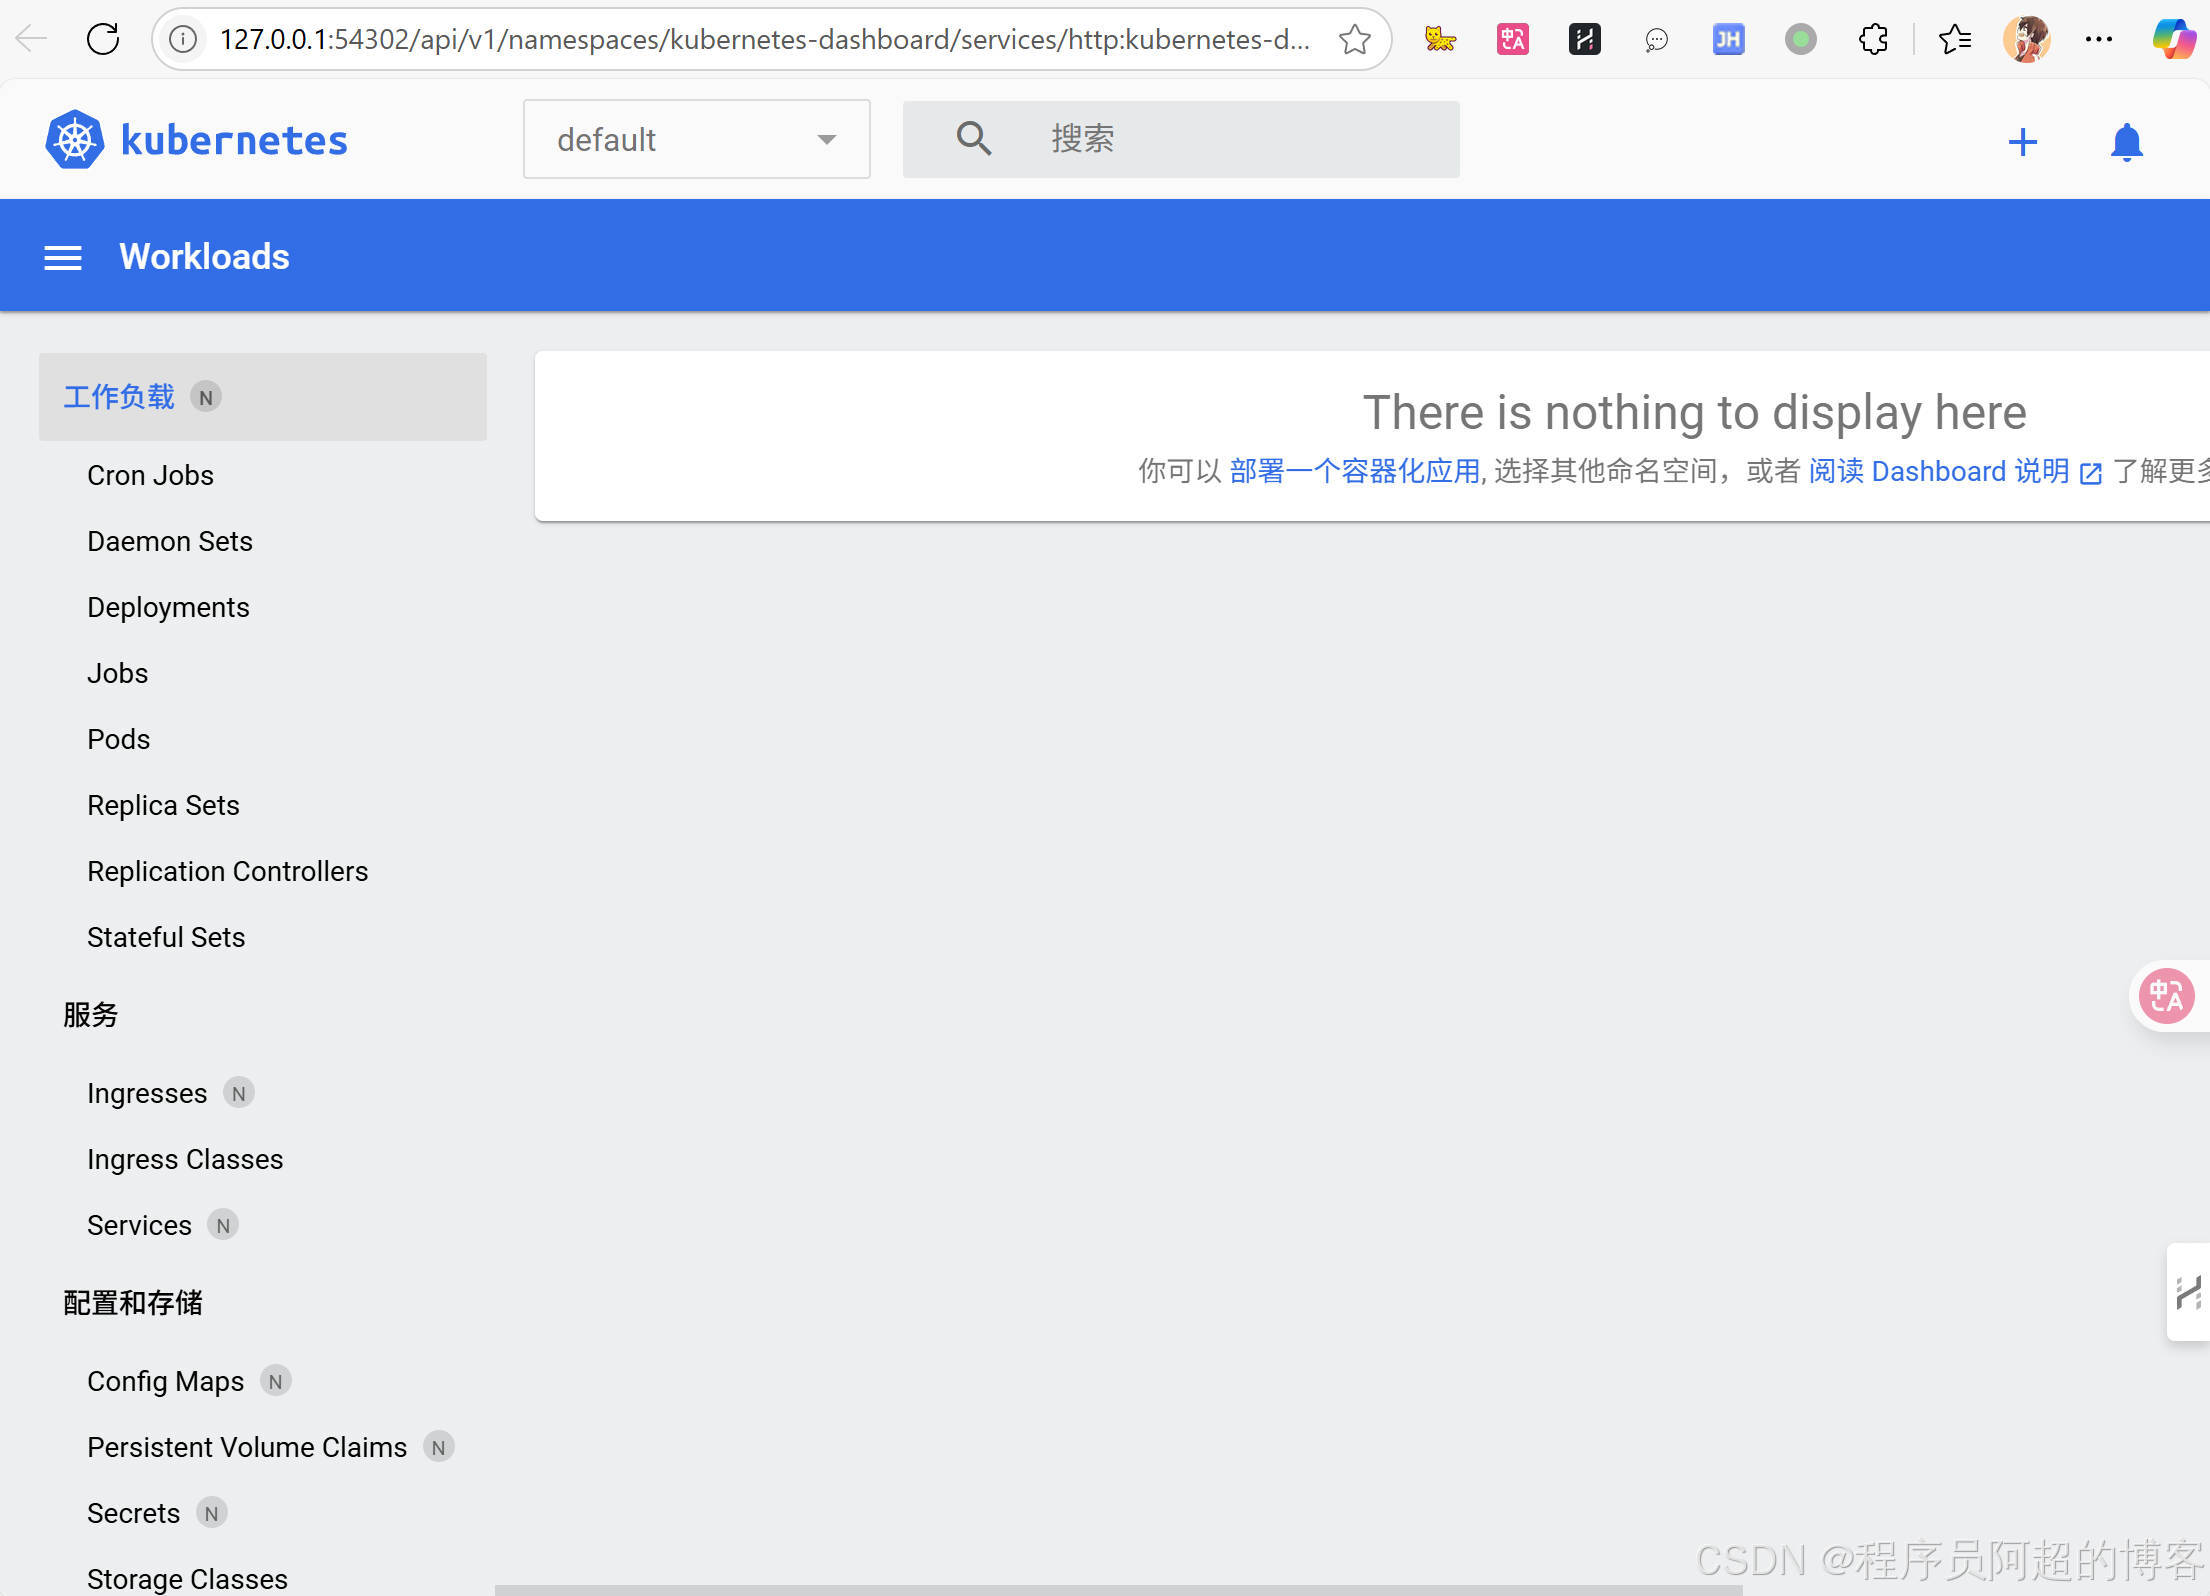Viewport: 2210px width, 1596px height.
Task: Open the default namespace dropdown
Action: (x=696, y=140)
